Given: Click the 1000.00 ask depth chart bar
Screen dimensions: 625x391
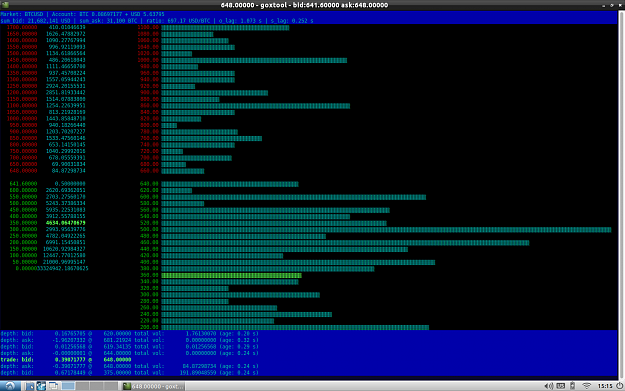Looking at the screenshot, I should (x=254, y=61).
